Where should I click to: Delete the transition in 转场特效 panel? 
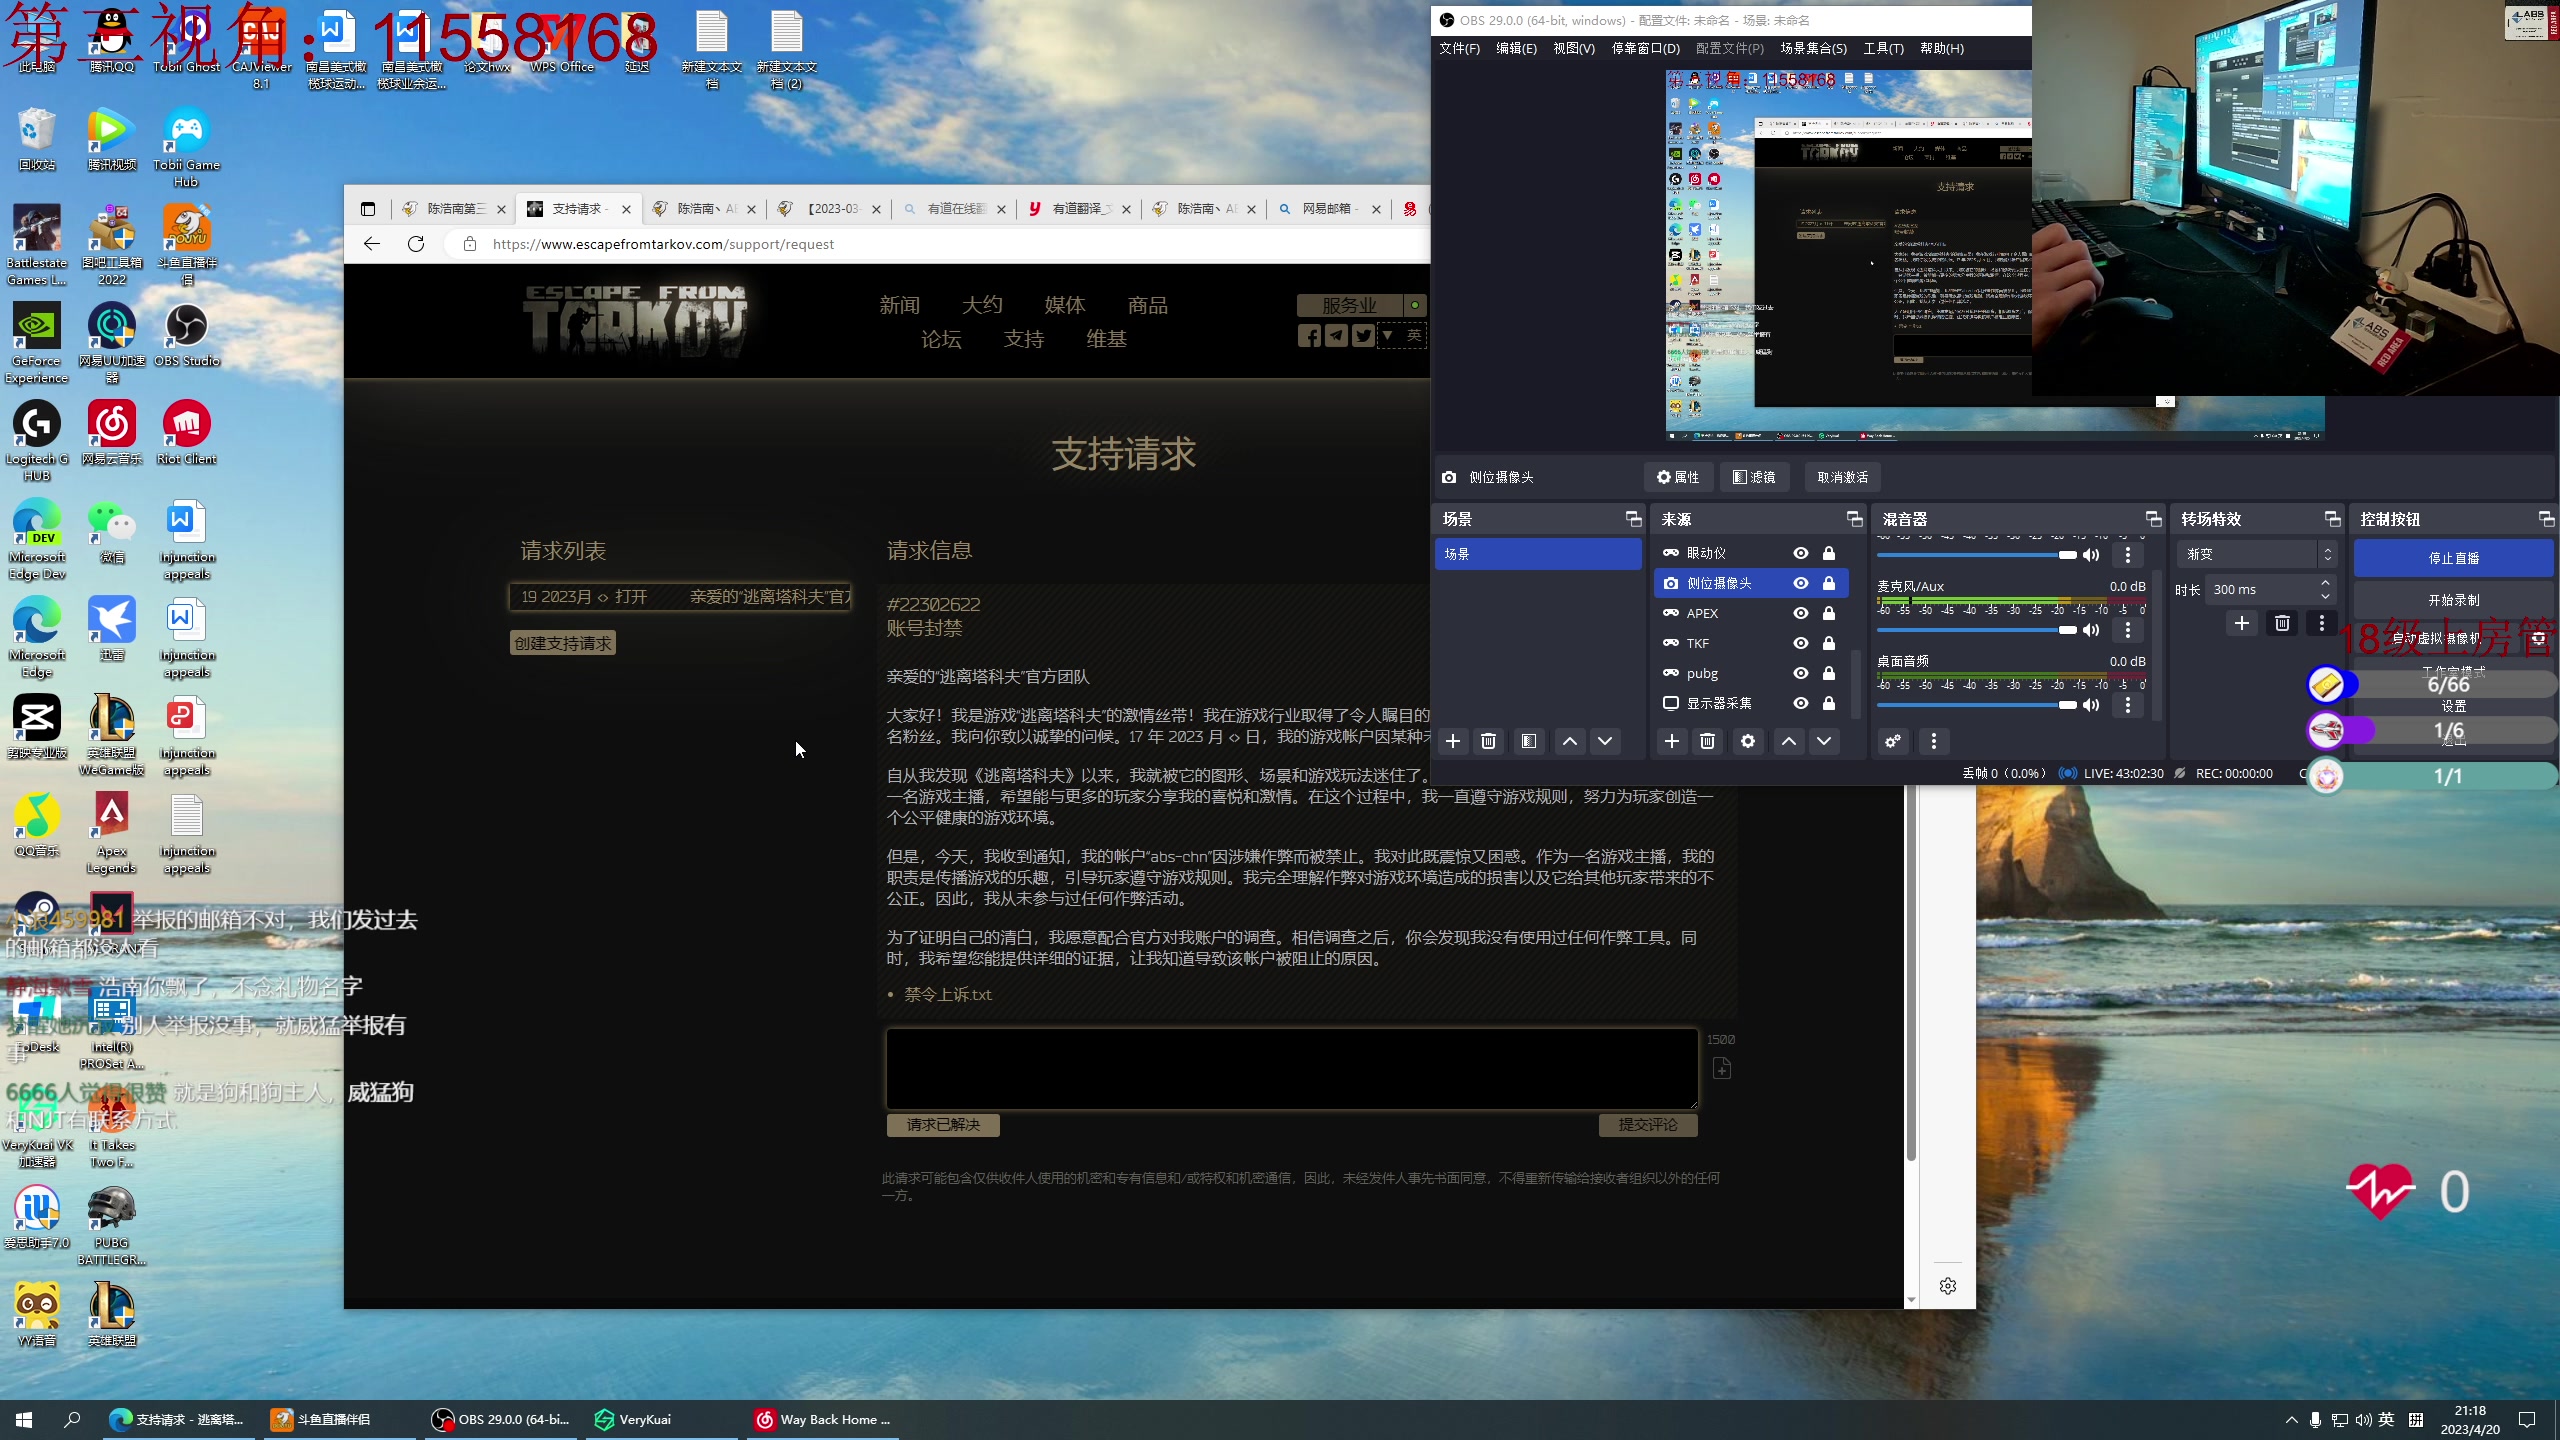2282,623
